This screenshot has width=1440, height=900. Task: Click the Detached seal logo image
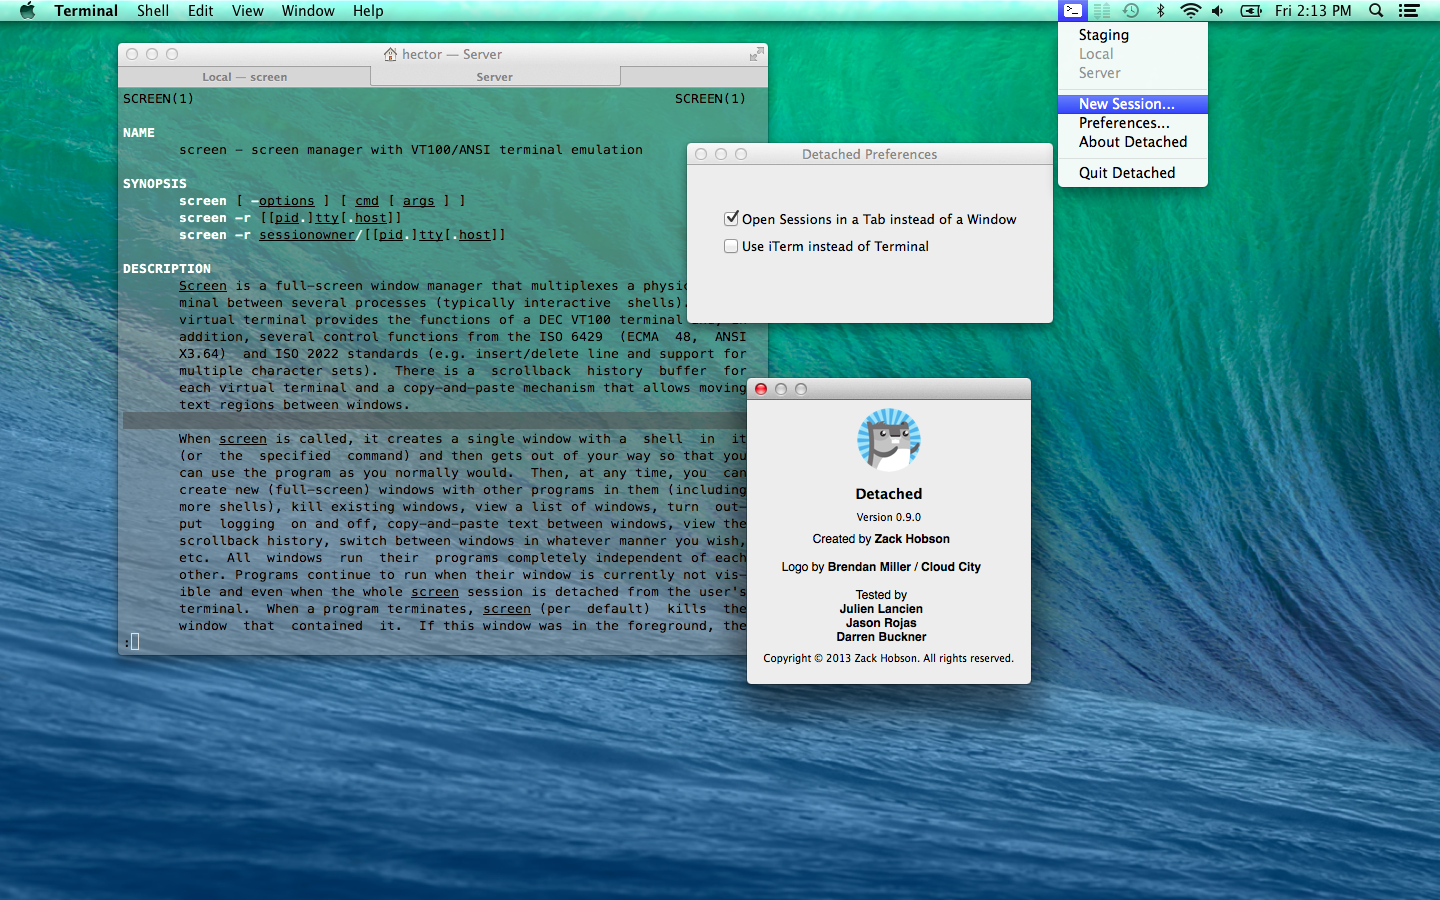point(888,439)
